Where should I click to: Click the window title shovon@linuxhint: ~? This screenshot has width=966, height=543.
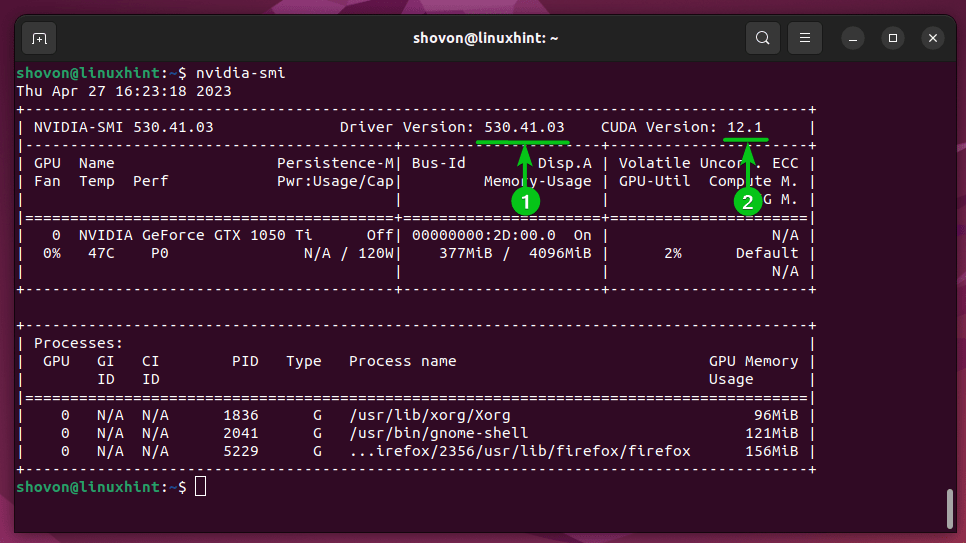(x=485, y=38)
